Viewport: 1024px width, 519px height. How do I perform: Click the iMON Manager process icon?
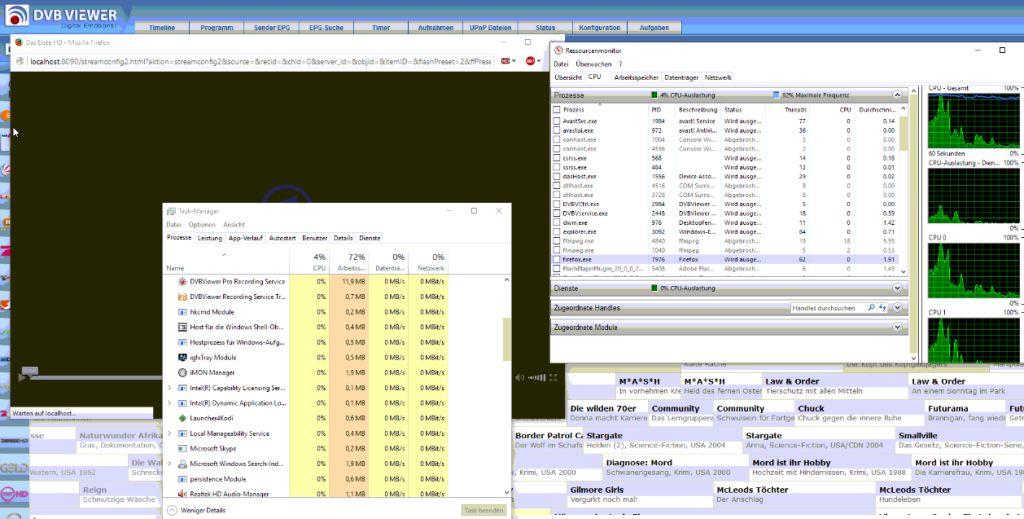(x=181, y=372)
